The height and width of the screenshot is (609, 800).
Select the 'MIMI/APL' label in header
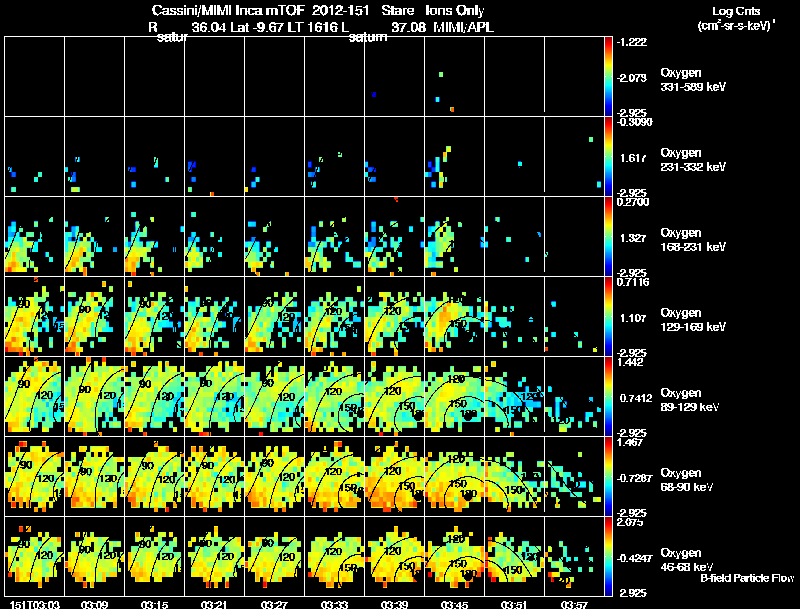point(463,27)
